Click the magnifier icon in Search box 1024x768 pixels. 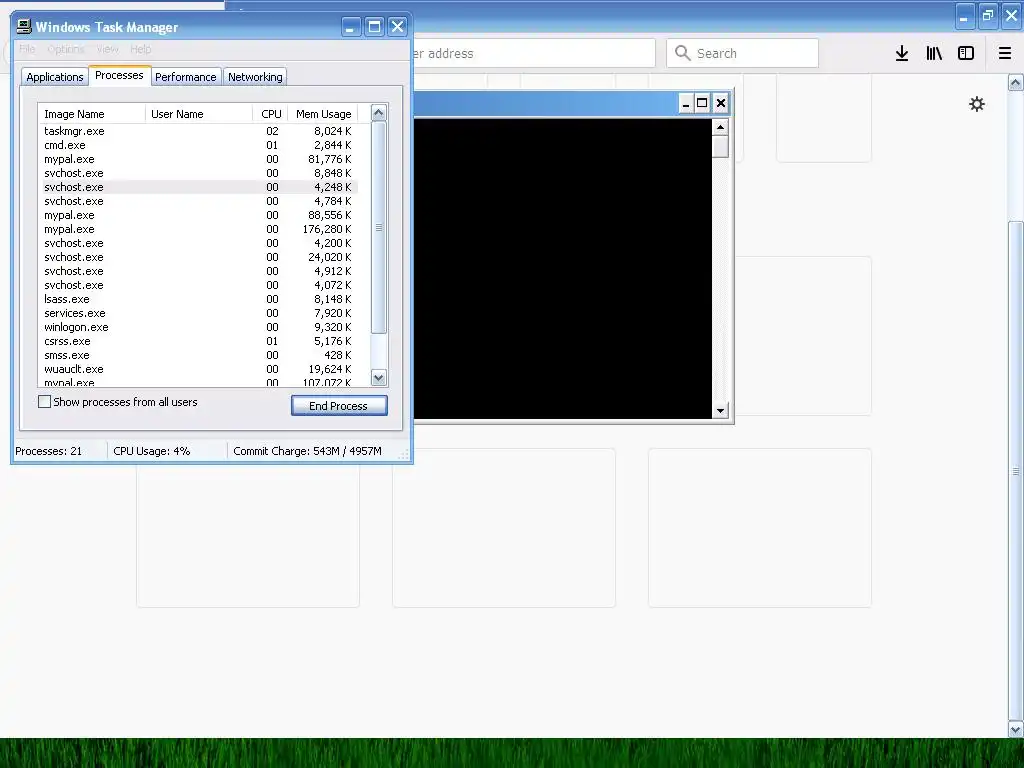(x=682, y=53)
